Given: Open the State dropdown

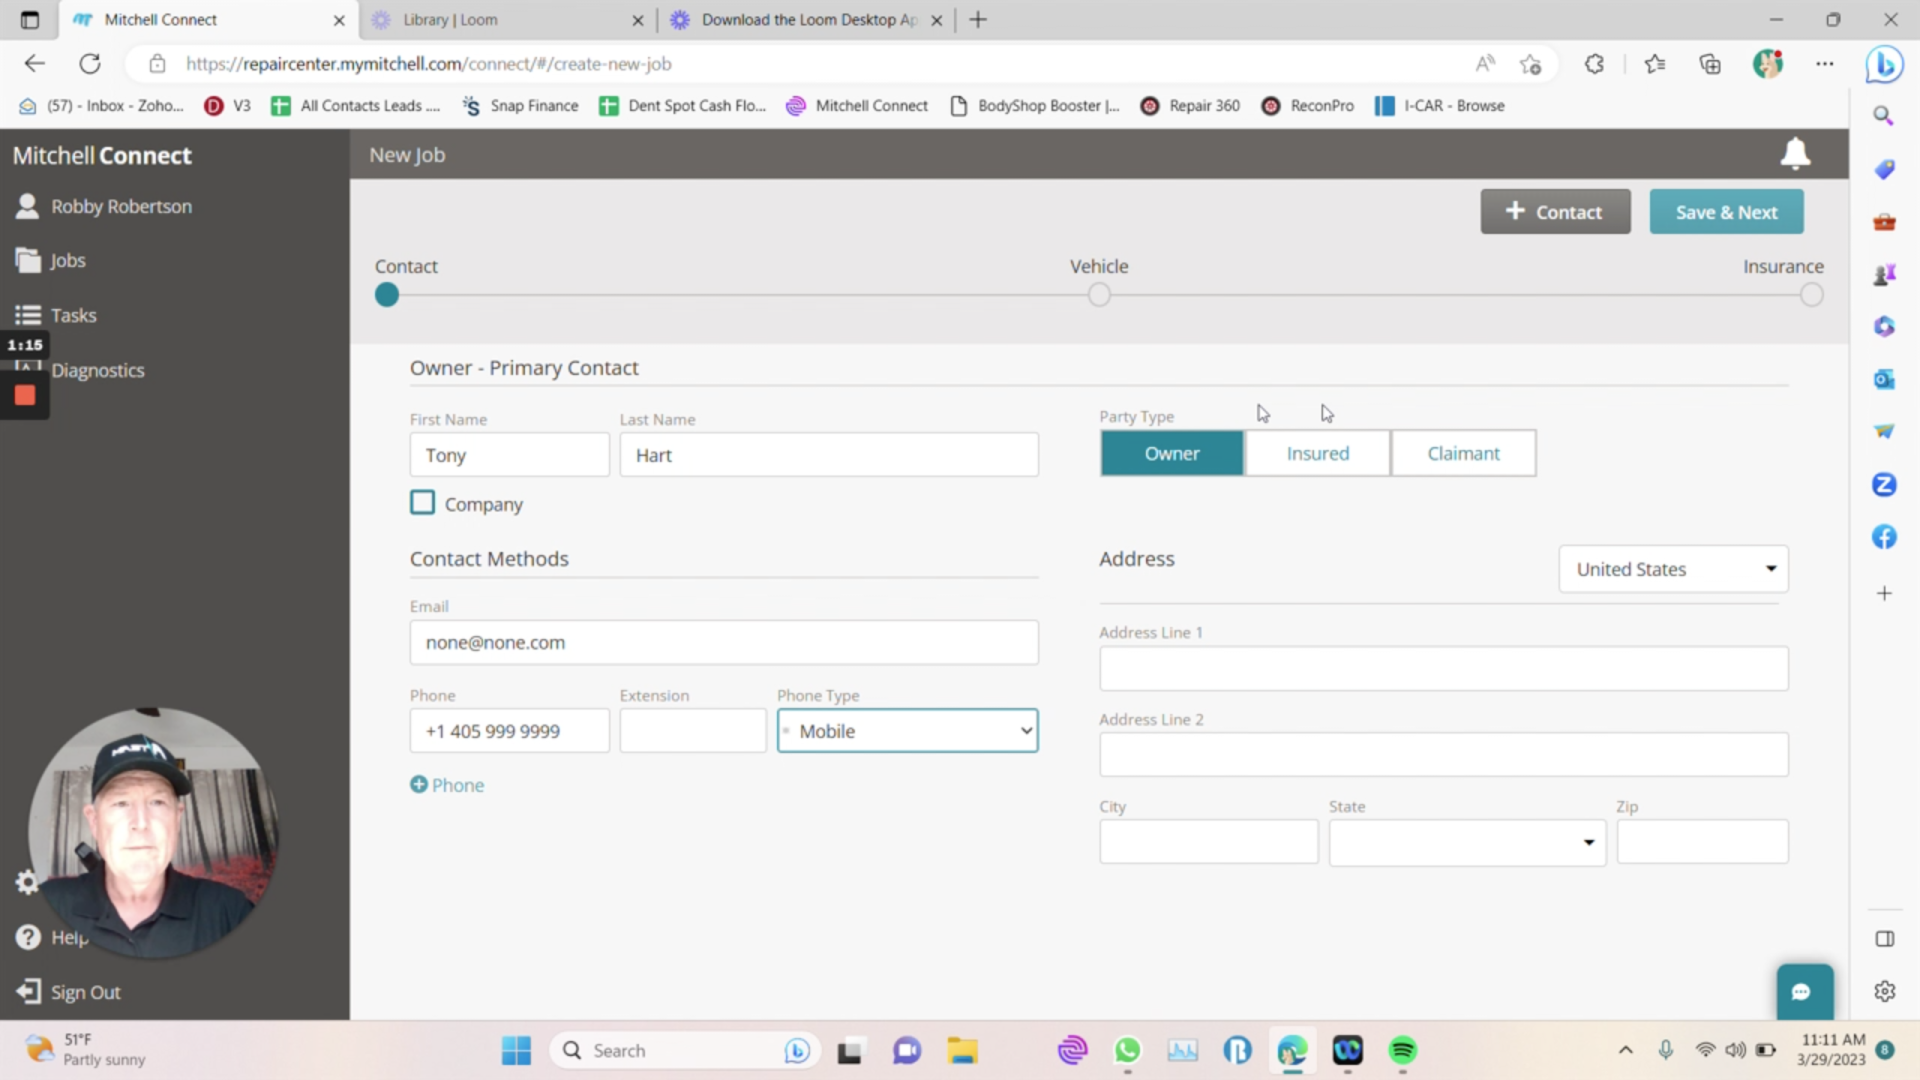Looking at the screenshot, I should (1467, 842).
